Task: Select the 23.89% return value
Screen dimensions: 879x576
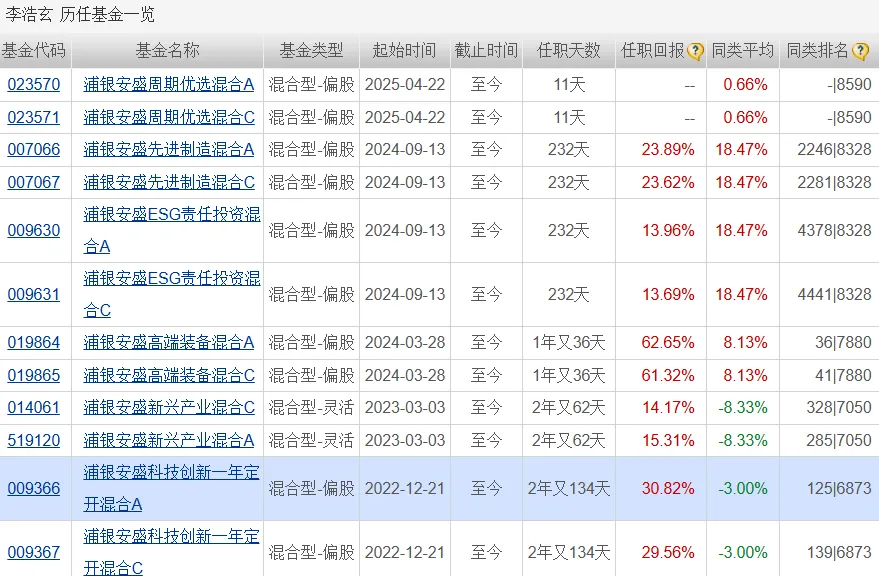Action: point(668,150)
